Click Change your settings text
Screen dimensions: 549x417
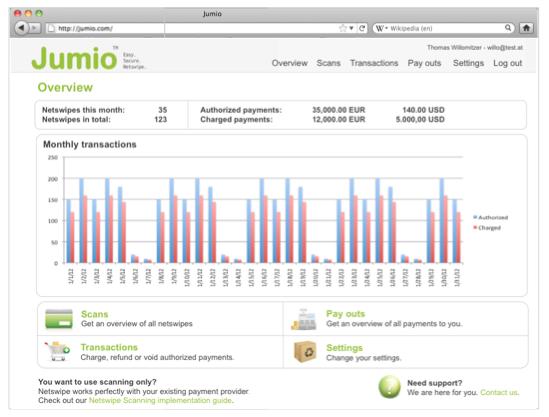tap(363, 358)
